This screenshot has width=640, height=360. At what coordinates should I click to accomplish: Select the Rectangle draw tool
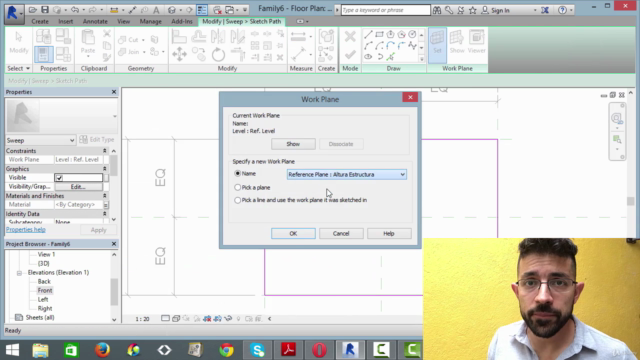[x=380, y=35]
